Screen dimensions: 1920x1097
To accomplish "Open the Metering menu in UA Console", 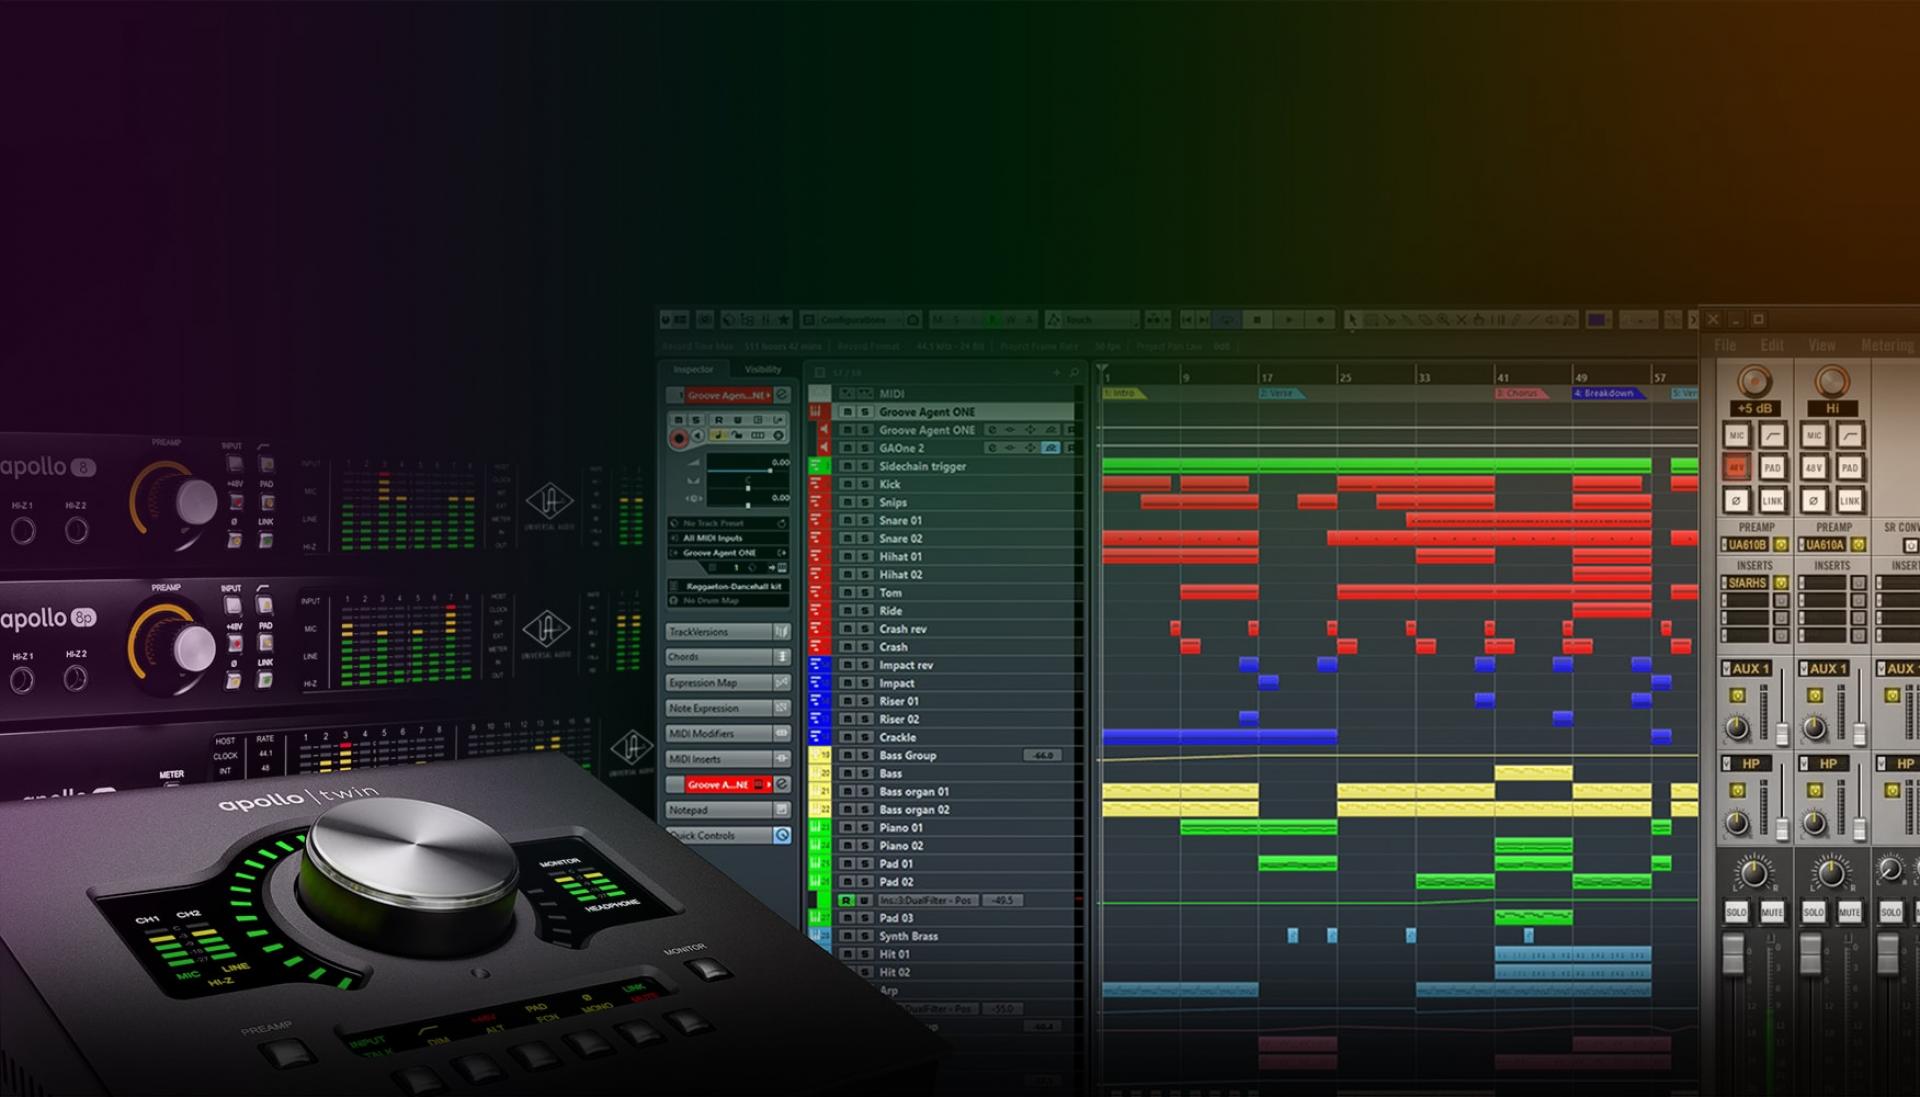I will [1887, 345].
